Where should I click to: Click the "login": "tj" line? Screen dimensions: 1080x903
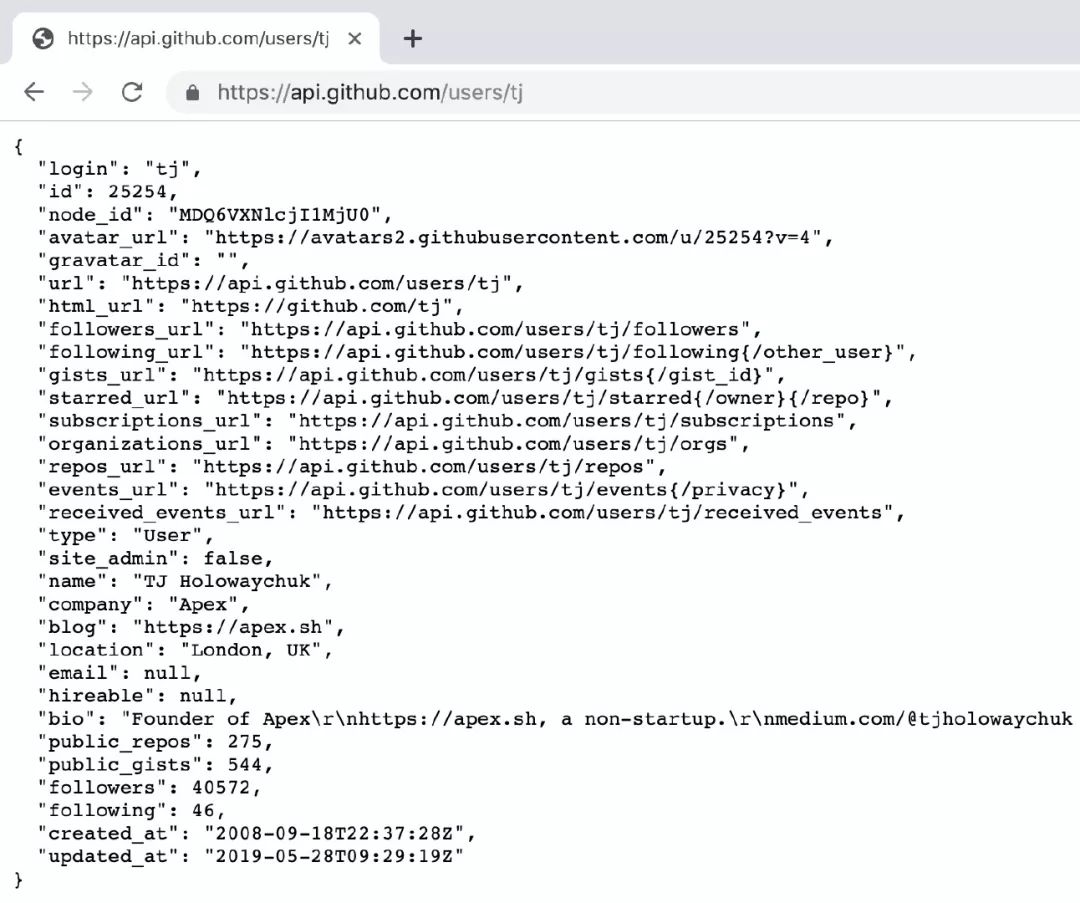(x=120, y=169)
